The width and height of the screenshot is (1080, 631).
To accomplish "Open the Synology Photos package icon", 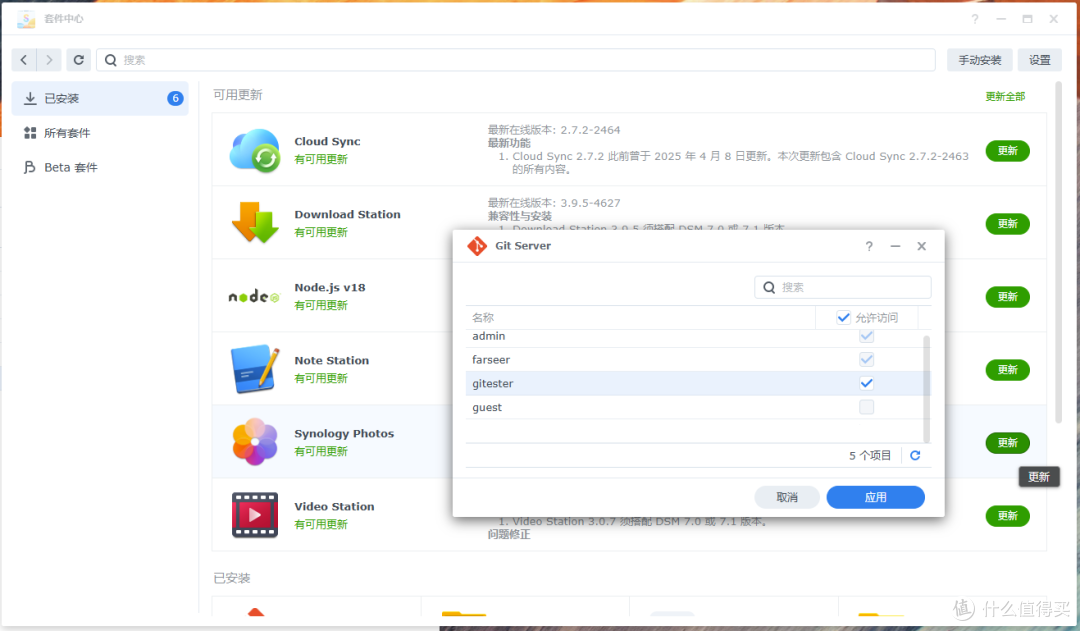I will tap(255, 442).
